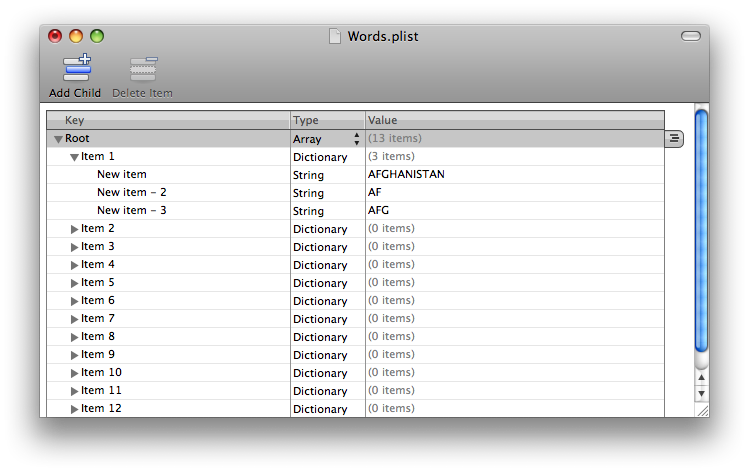
Task: Select the AFGHANISTAN value cell
Action: pyautogui.click(x=514, y=174)
